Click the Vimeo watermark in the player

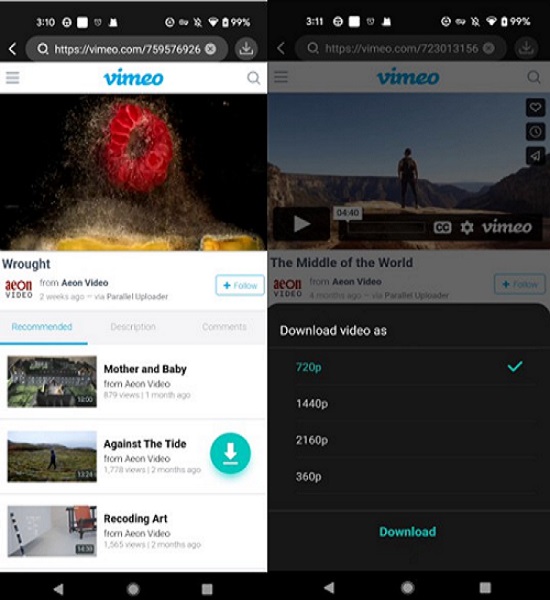tap(507, 227)
